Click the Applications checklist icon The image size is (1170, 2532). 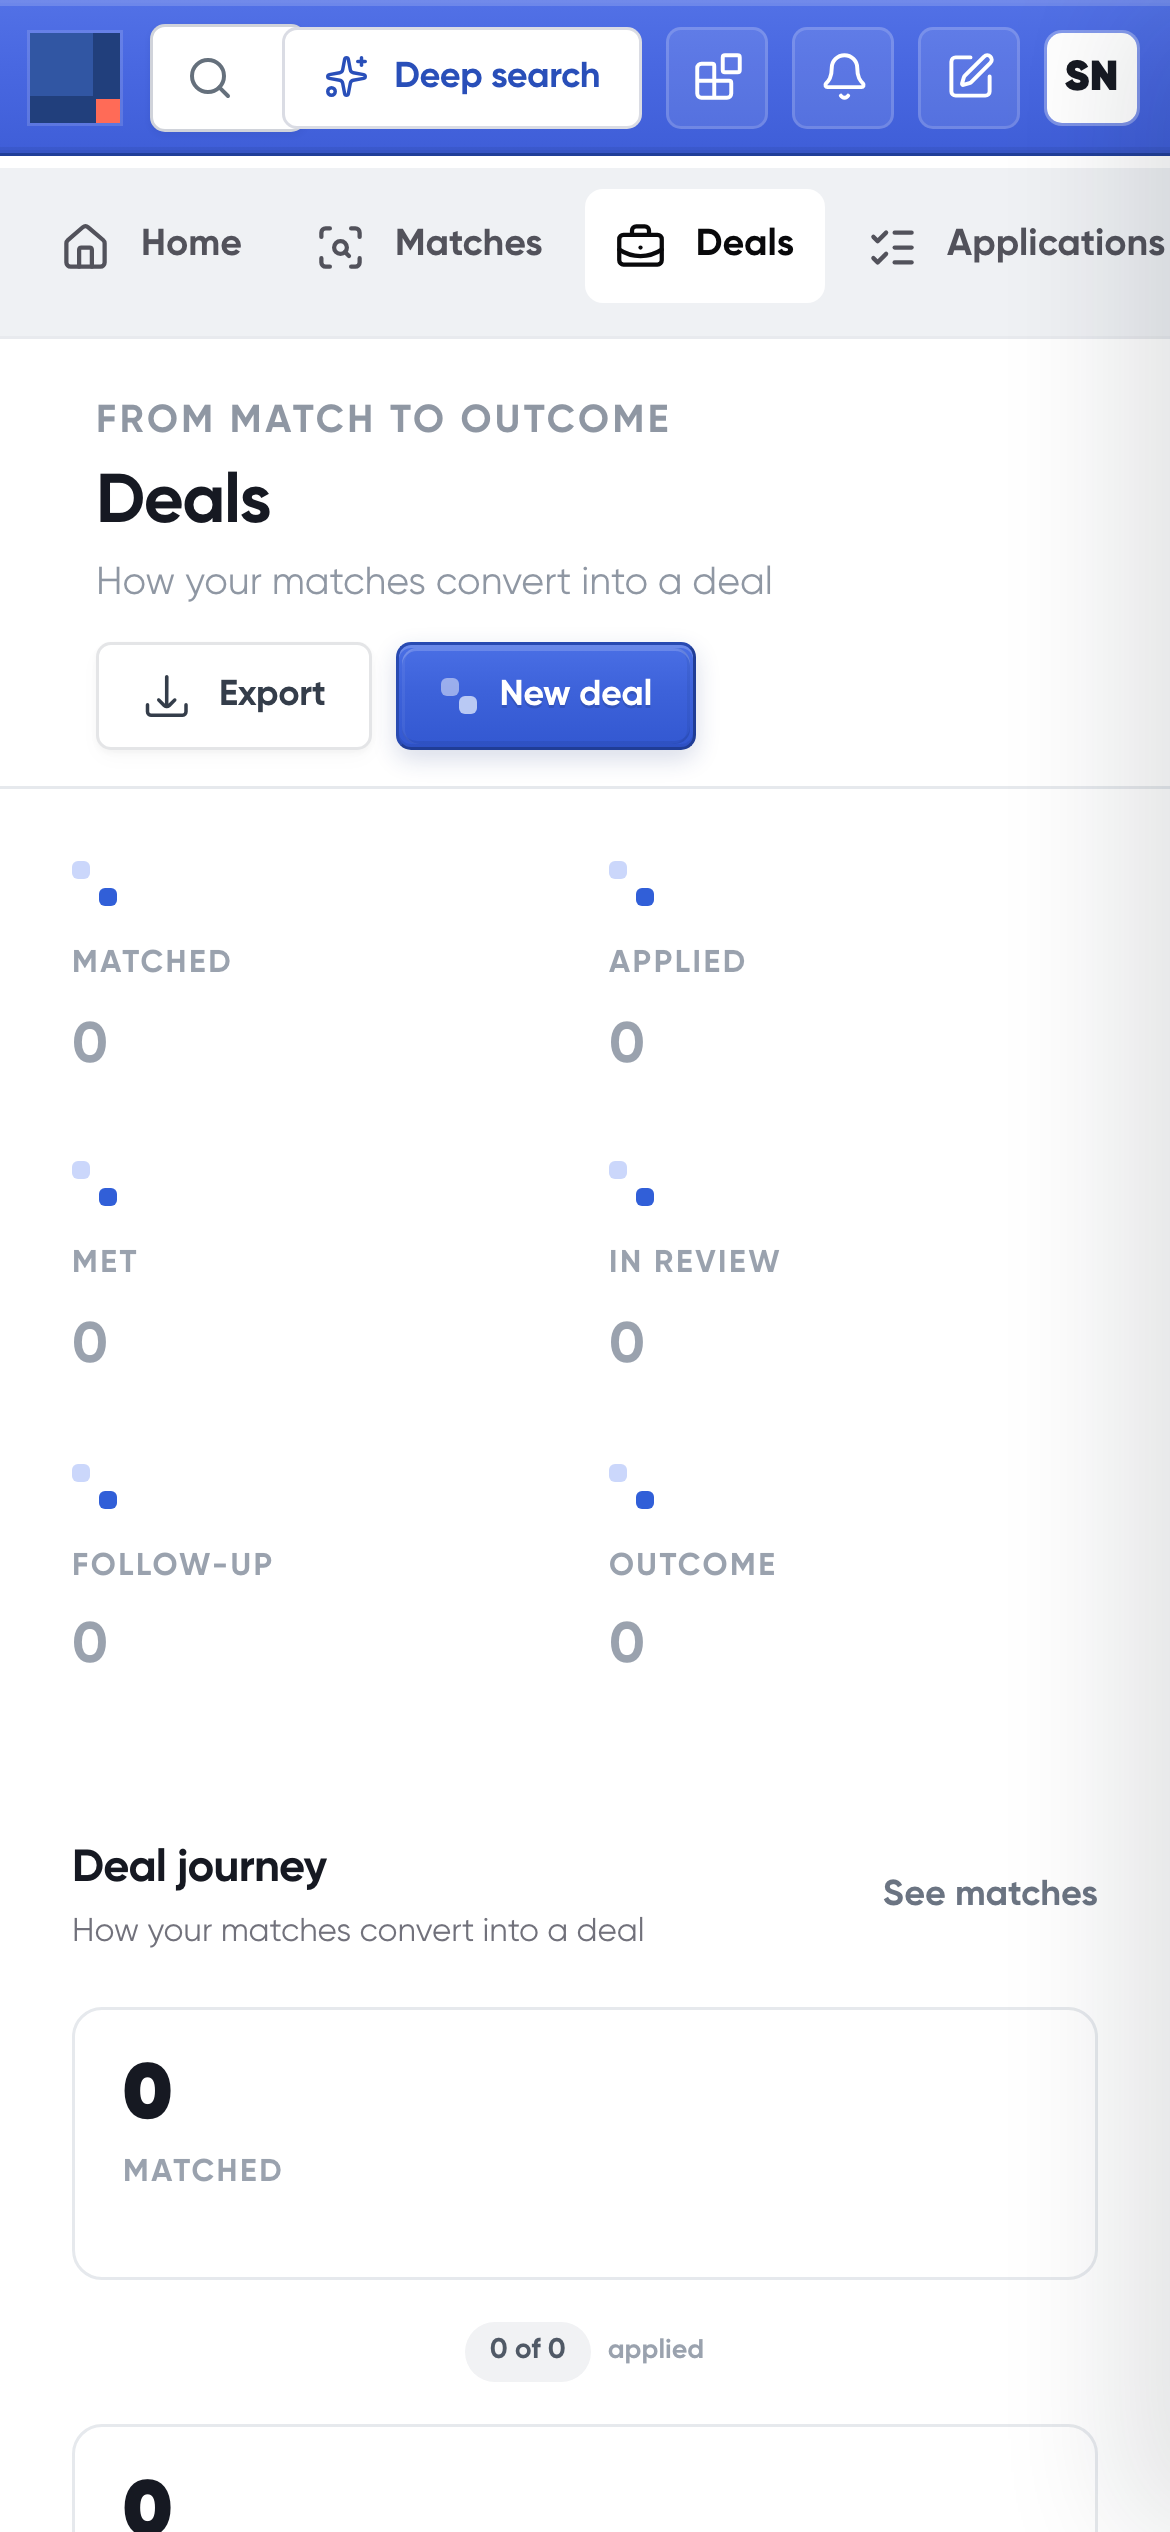[893, 246]
